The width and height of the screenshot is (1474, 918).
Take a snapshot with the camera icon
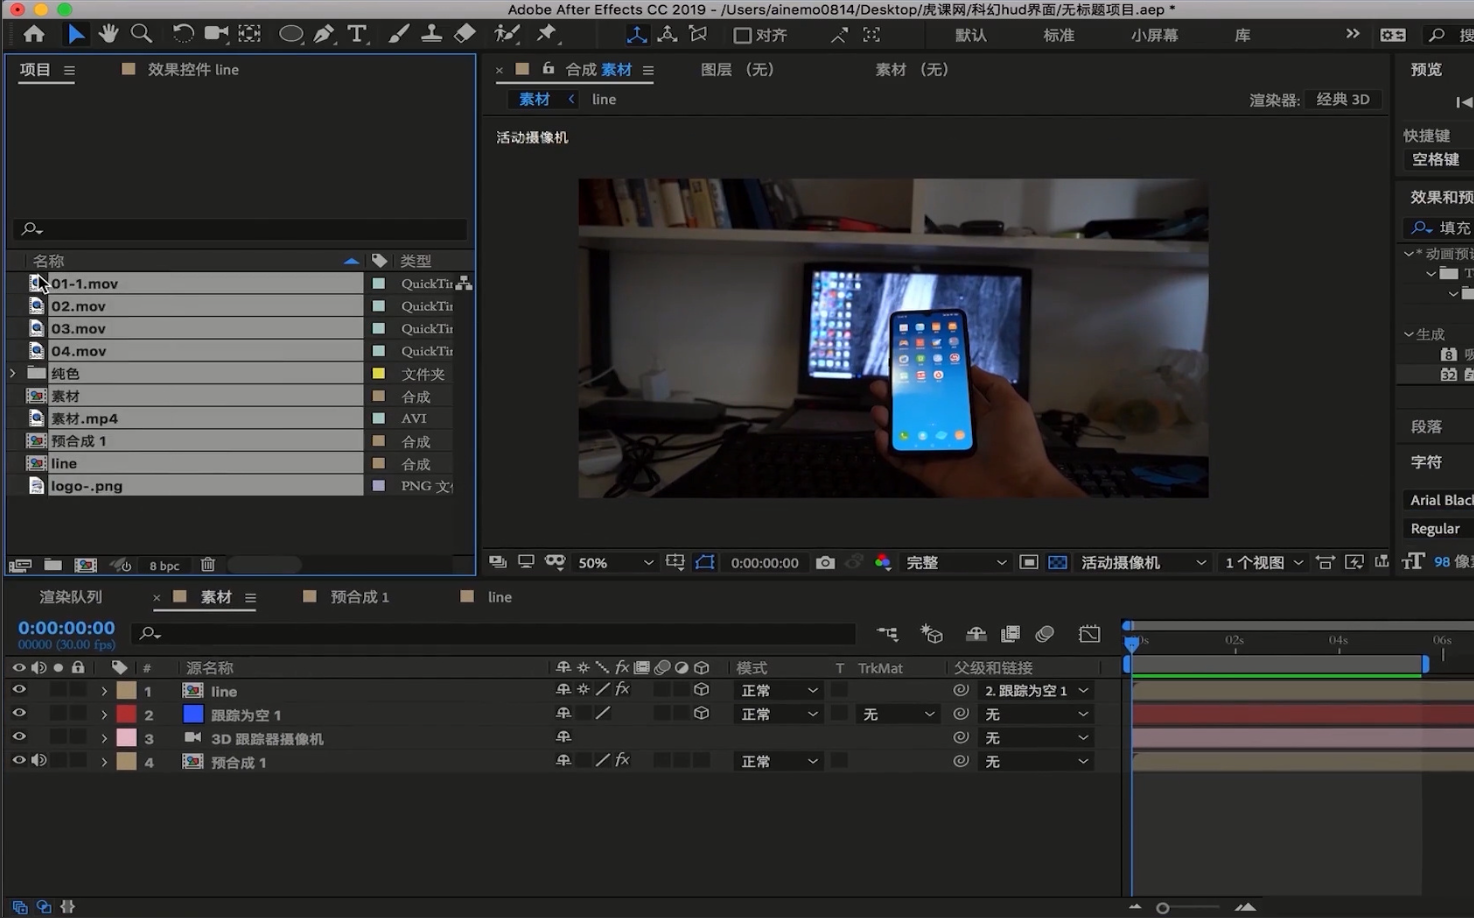[x=825, y=563]
